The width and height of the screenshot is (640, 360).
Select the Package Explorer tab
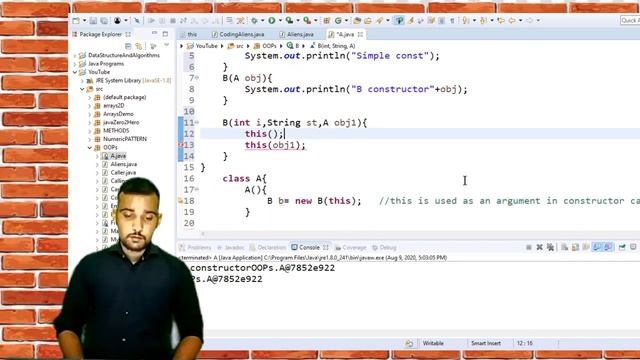click(101, 34)
